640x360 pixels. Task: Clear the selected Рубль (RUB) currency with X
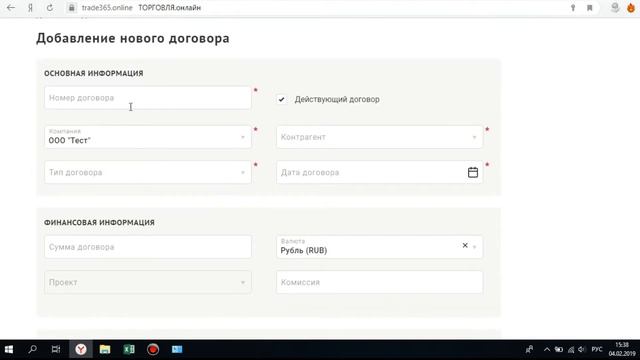(465, 245)
